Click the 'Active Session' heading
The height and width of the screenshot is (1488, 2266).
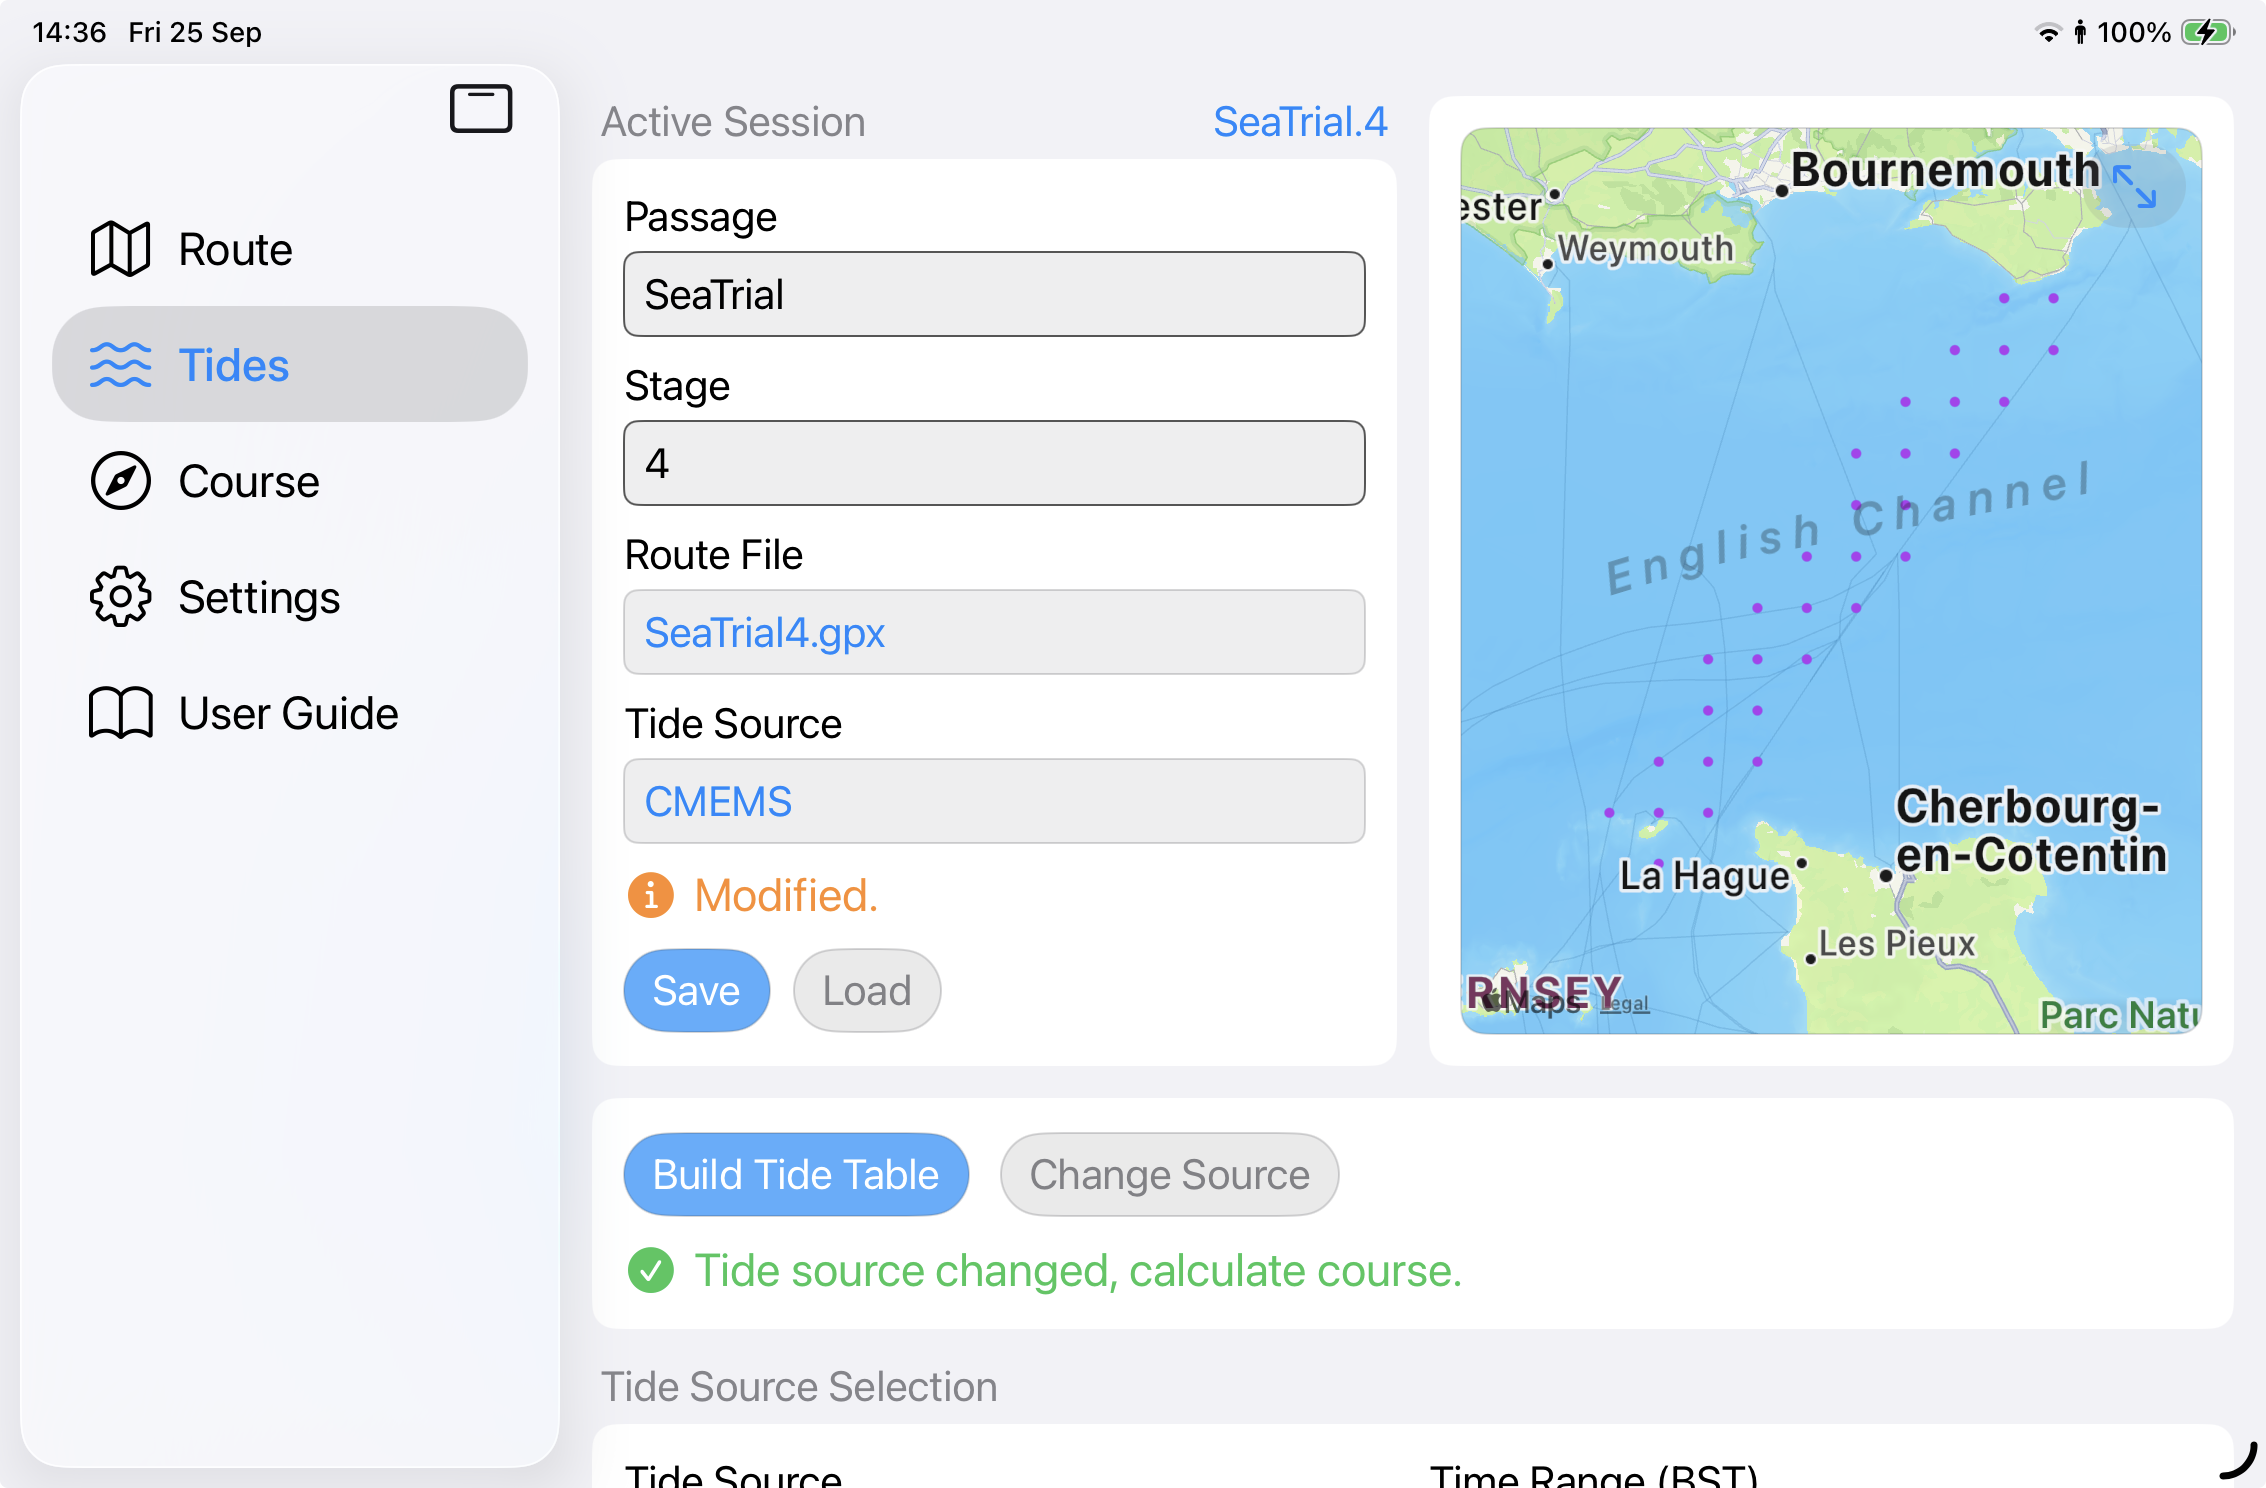click(x=733, y=121)
